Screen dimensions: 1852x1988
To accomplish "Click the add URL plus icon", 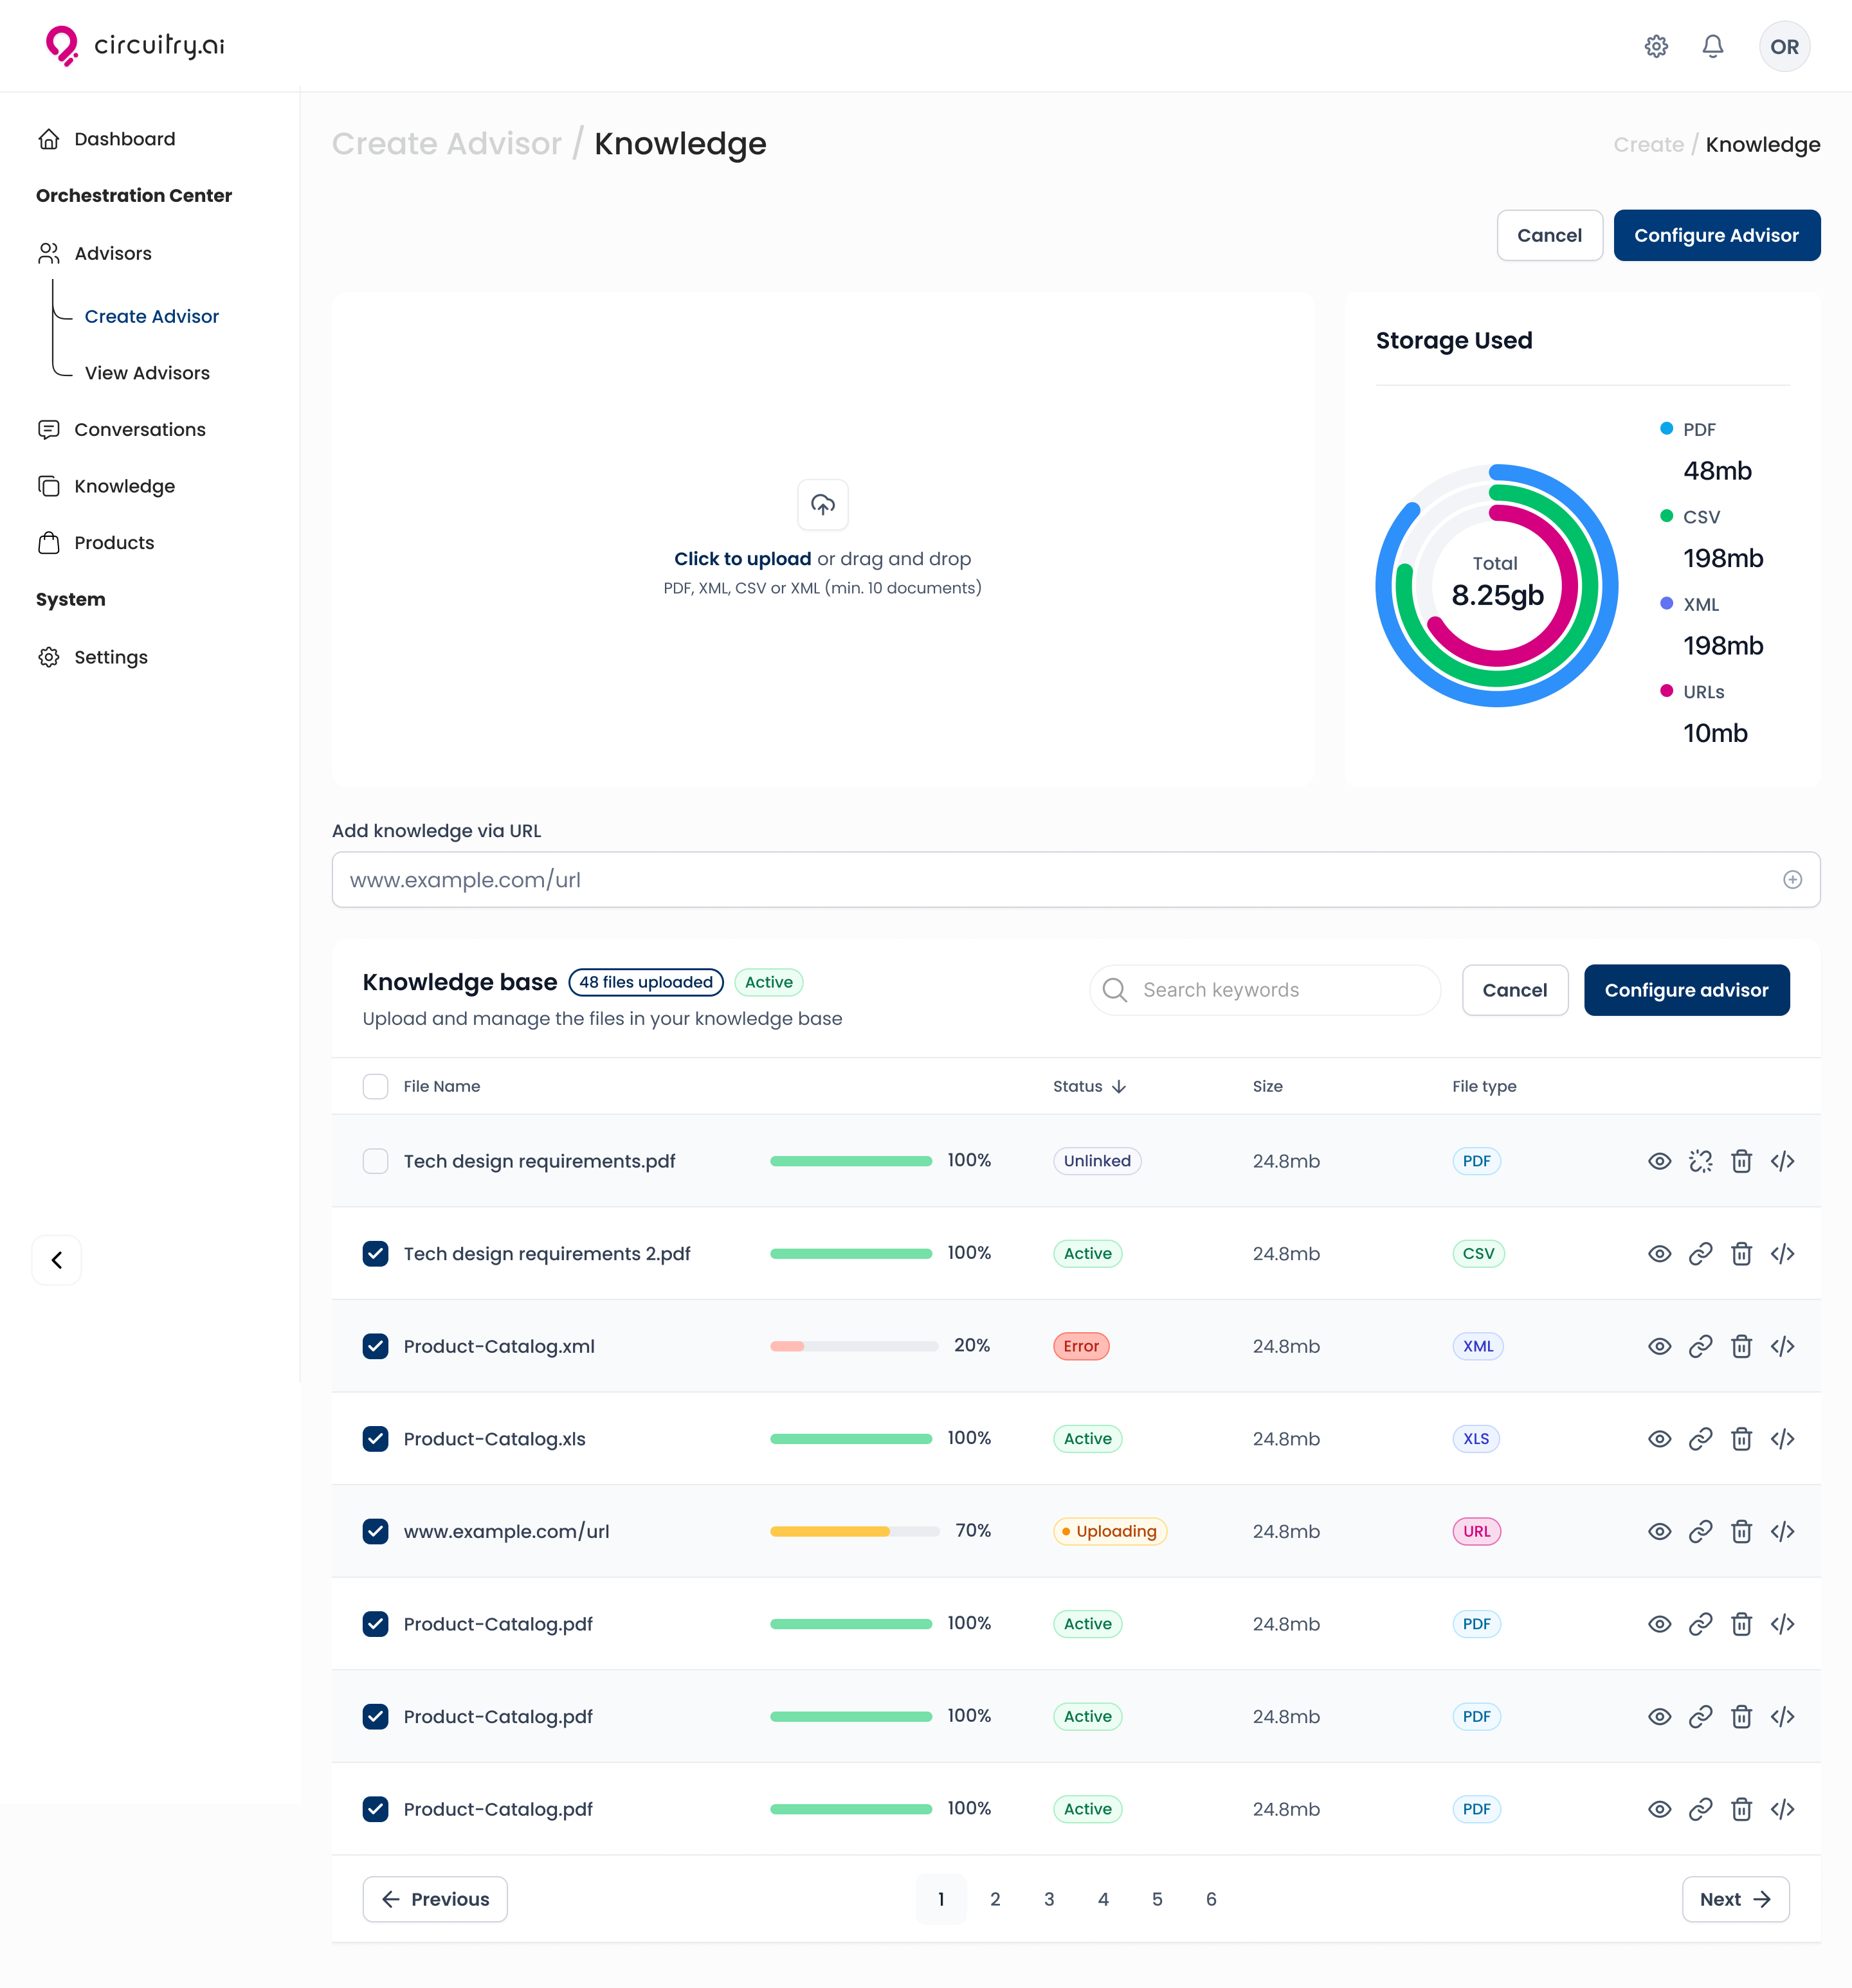I will click(1792, 880).
